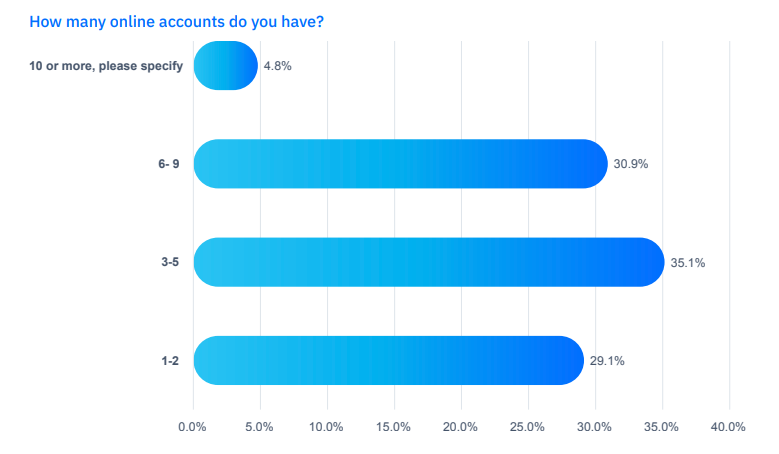Viewport: 779px width, 454px height.
Task: Click the 4.8% value label
Action: tap(278, 66)
